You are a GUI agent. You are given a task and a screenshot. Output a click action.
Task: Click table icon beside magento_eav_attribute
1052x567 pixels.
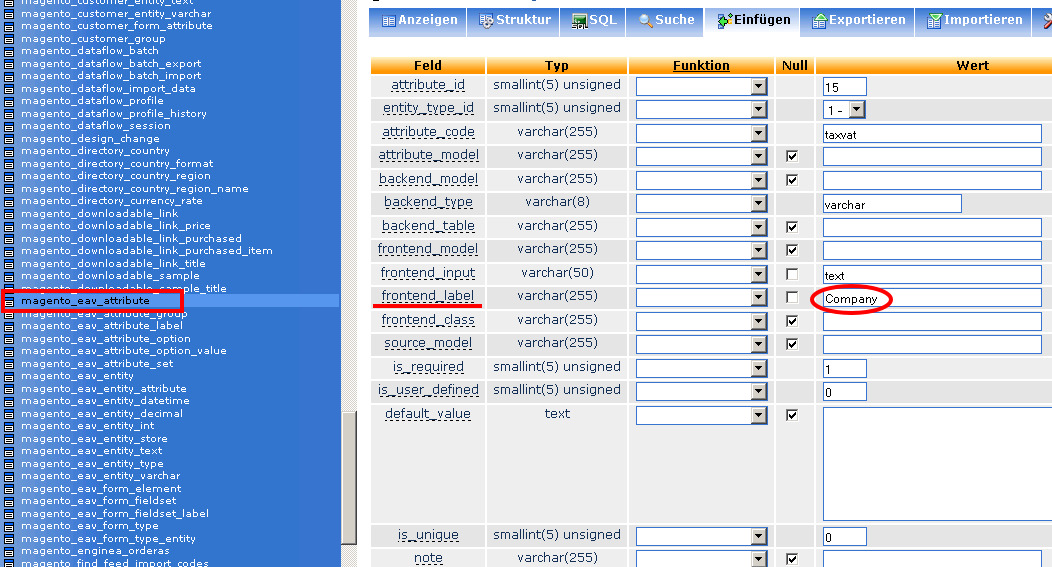(9, 302)
